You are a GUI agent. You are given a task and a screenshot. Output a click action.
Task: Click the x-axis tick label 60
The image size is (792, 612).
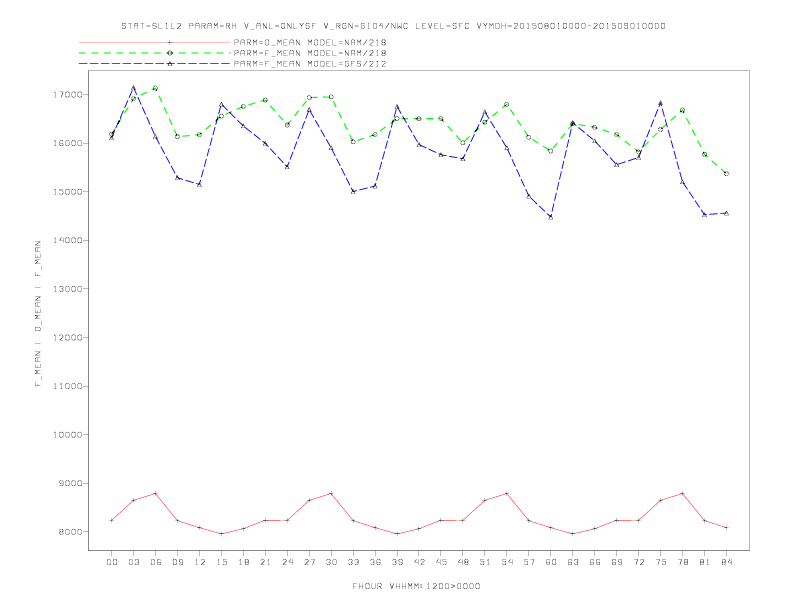551,562
